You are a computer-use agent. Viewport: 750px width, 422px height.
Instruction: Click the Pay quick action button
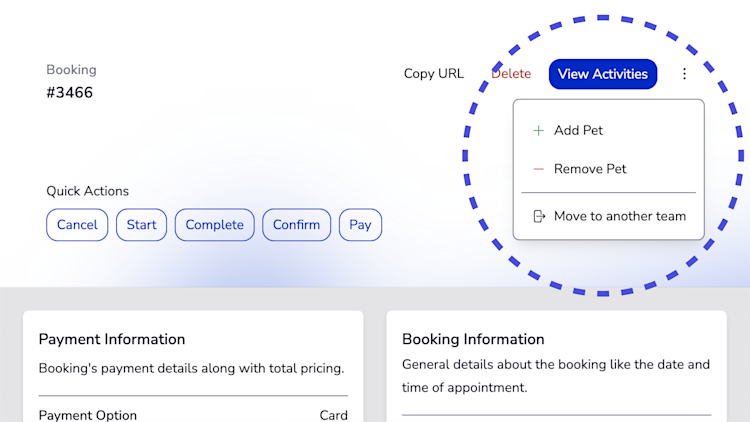click(360, 225)
